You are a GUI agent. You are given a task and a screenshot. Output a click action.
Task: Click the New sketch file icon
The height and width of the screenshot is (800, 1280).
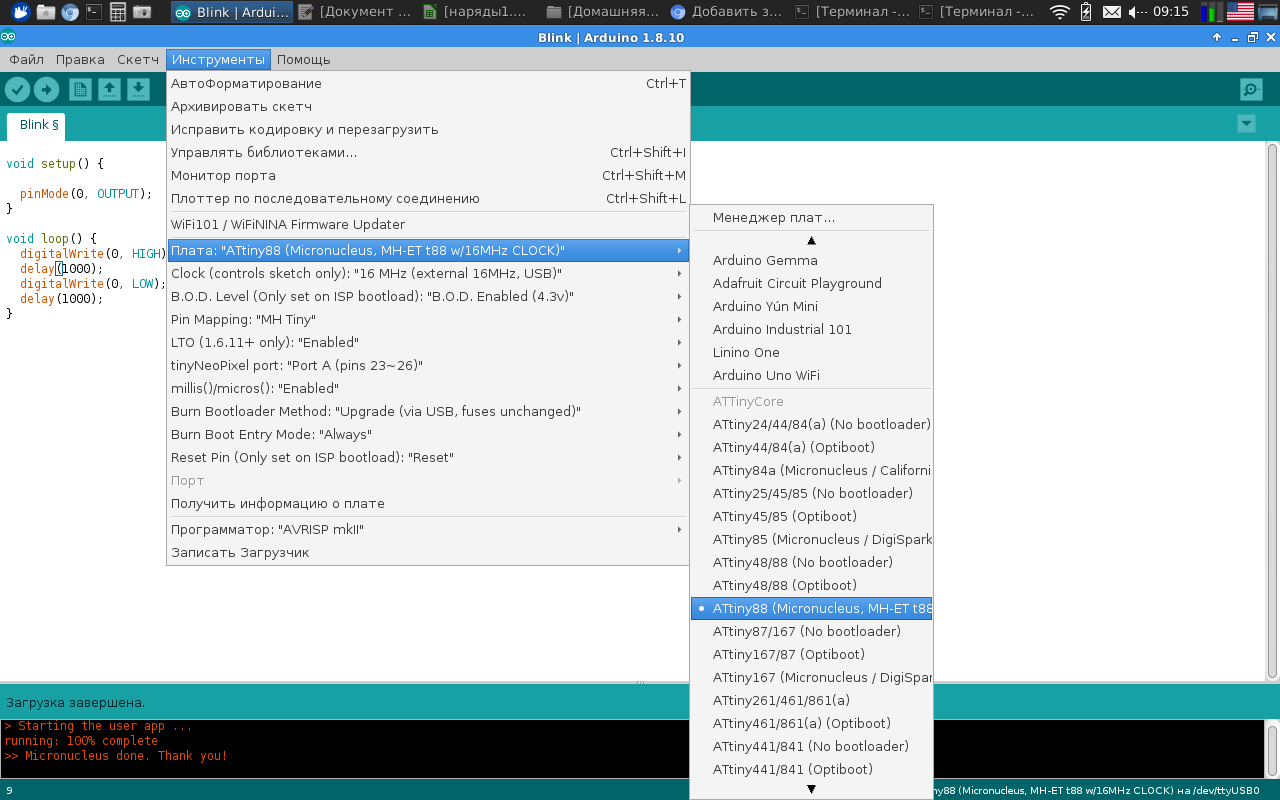click(80, 90)
